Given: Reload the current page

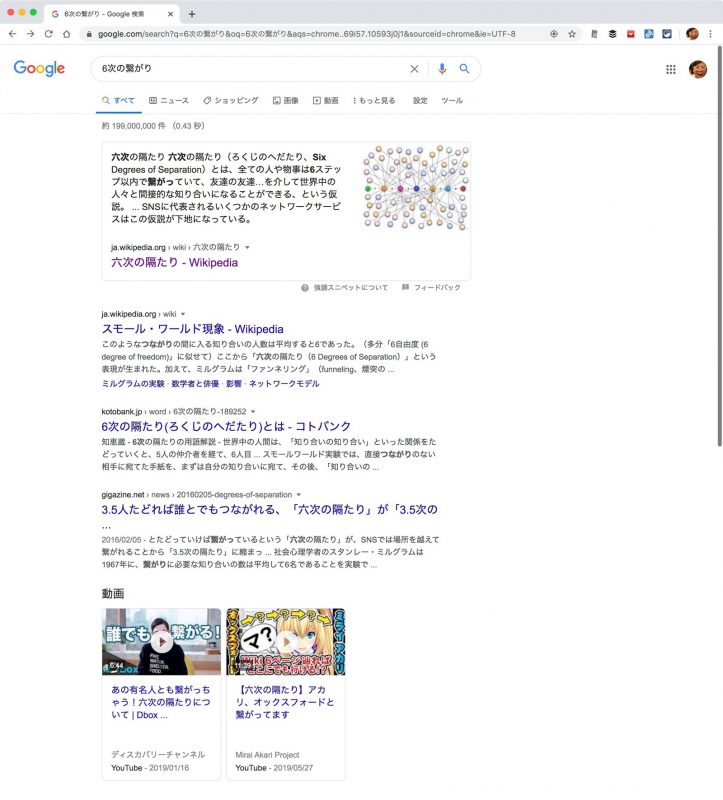Looking at the screenshot, I should pyautogui.click(x=48, y=34).
